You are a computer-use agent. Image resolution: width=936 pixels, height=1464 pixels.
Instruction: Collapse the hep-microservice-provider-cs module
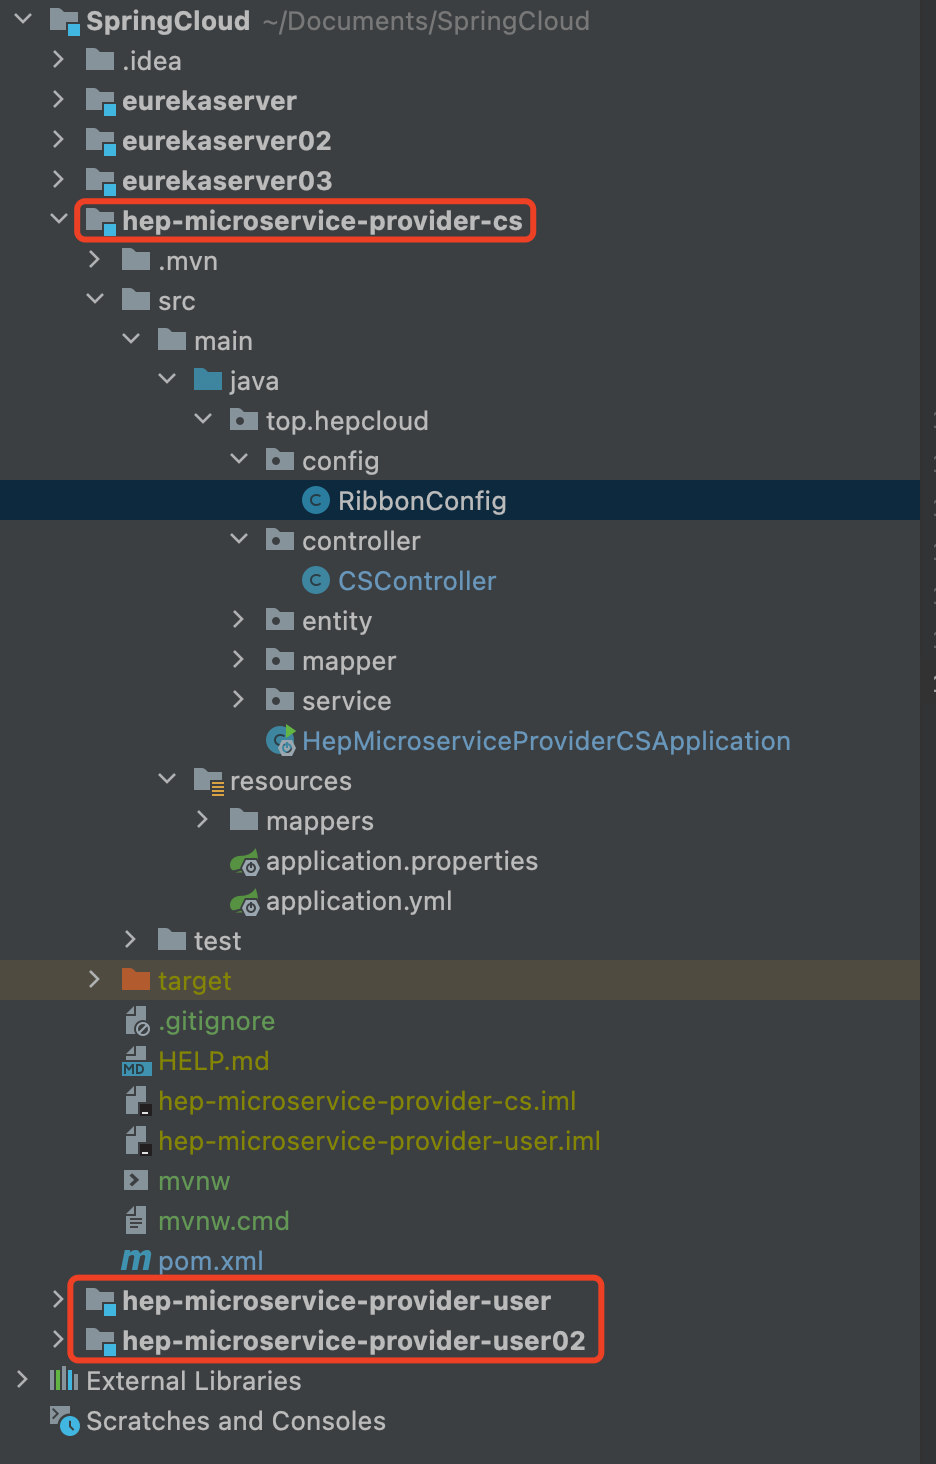click(59, 219)
